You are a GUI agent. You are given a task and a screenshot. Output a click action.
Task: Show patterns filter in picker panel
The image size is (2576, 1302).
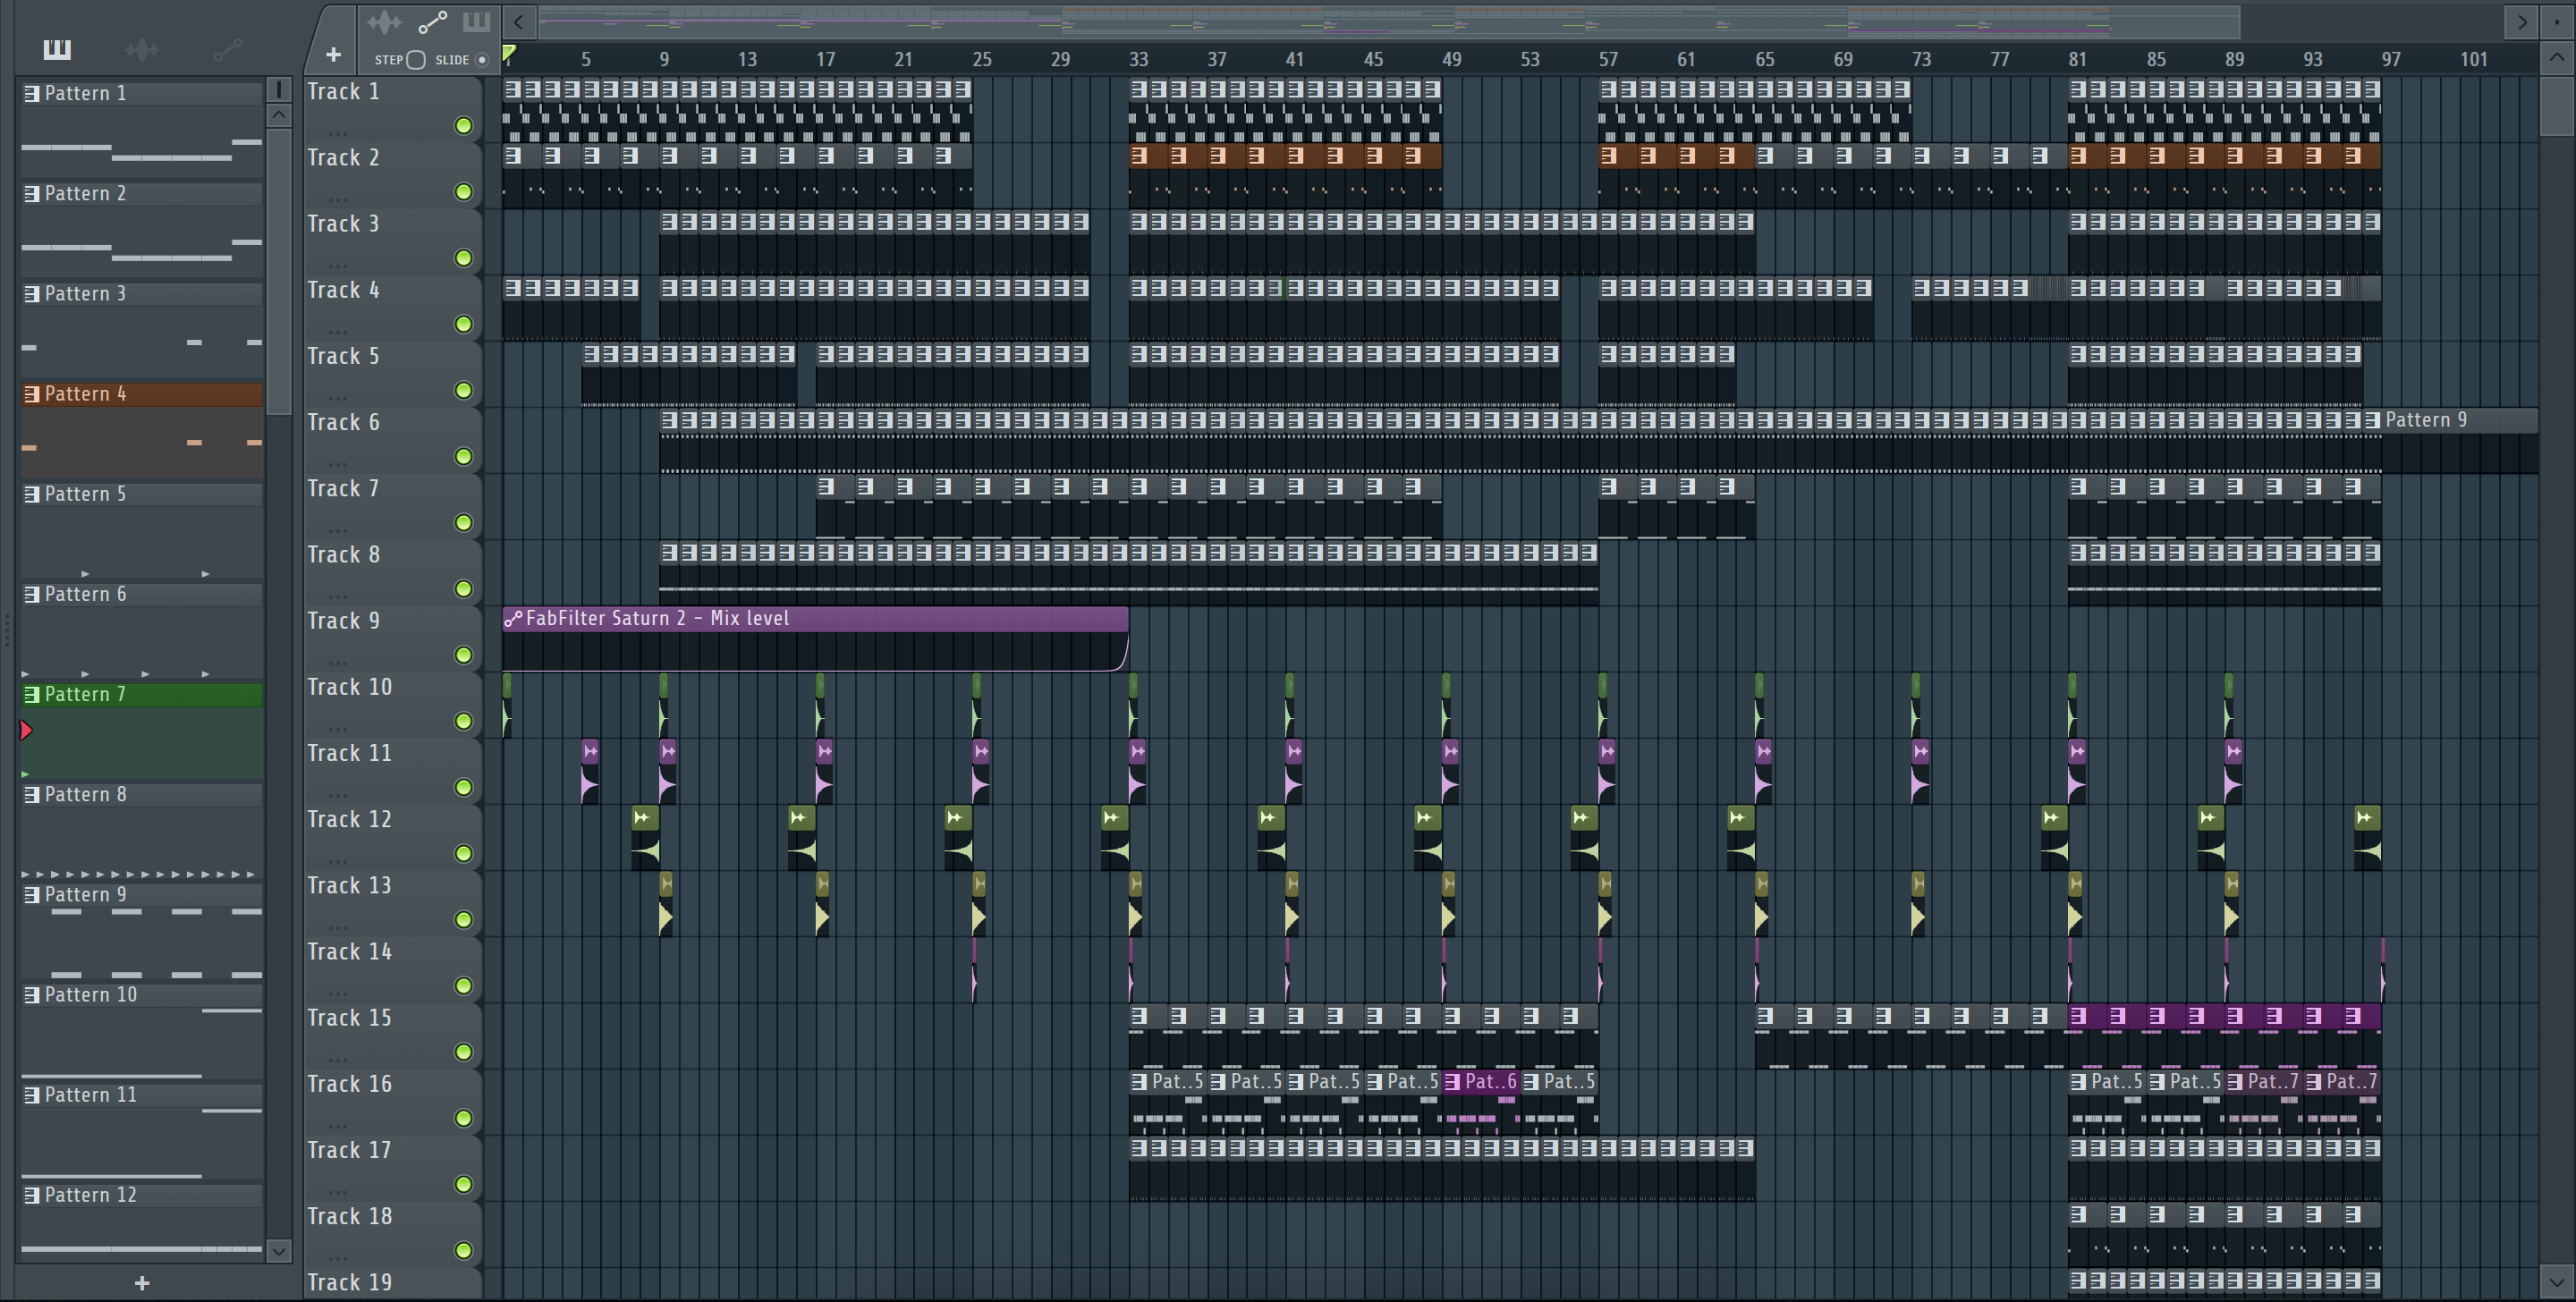(57, 49)
